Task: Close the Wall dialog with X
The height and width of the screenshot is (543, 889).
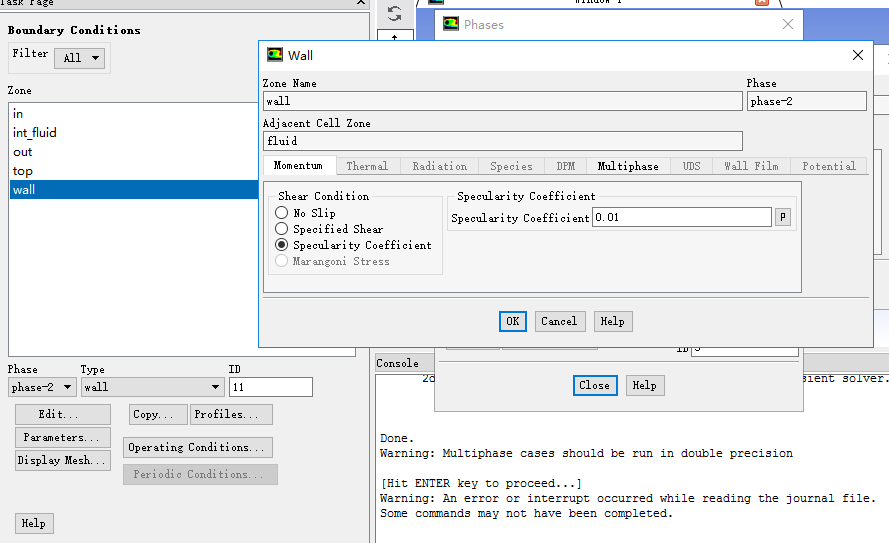Action: point(857,55)
